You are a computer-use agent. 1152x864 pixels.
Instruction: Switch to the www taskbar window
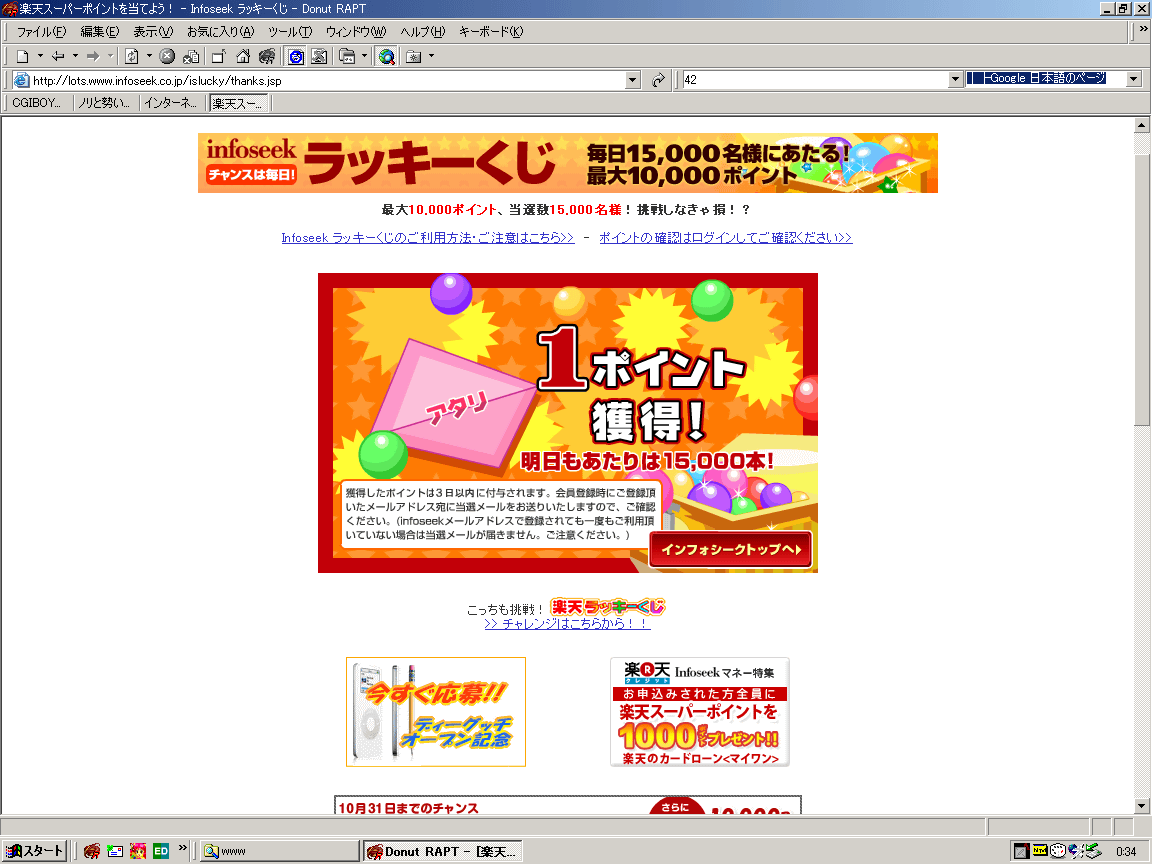click(280, 851)
